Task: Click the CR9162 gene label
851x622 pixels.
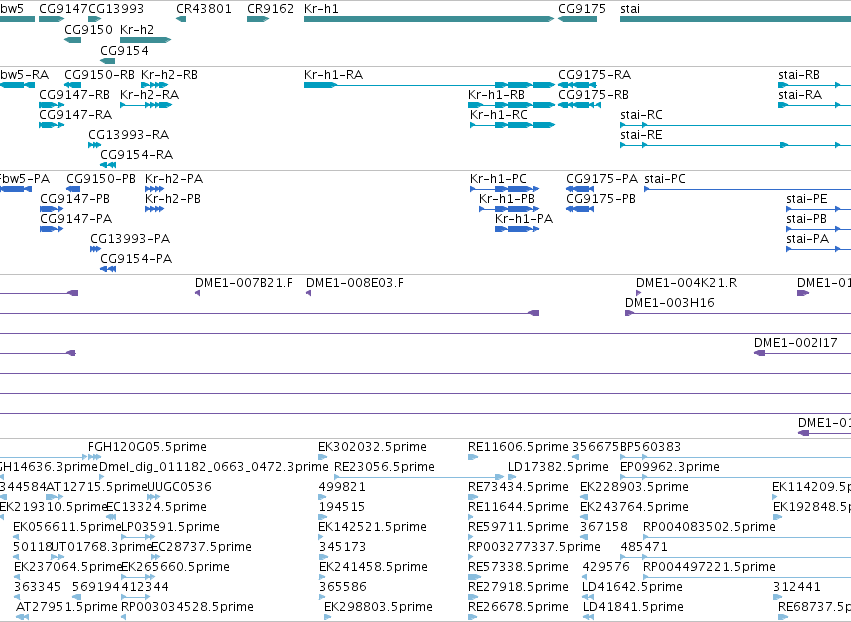Action: [x=270, y=9]
